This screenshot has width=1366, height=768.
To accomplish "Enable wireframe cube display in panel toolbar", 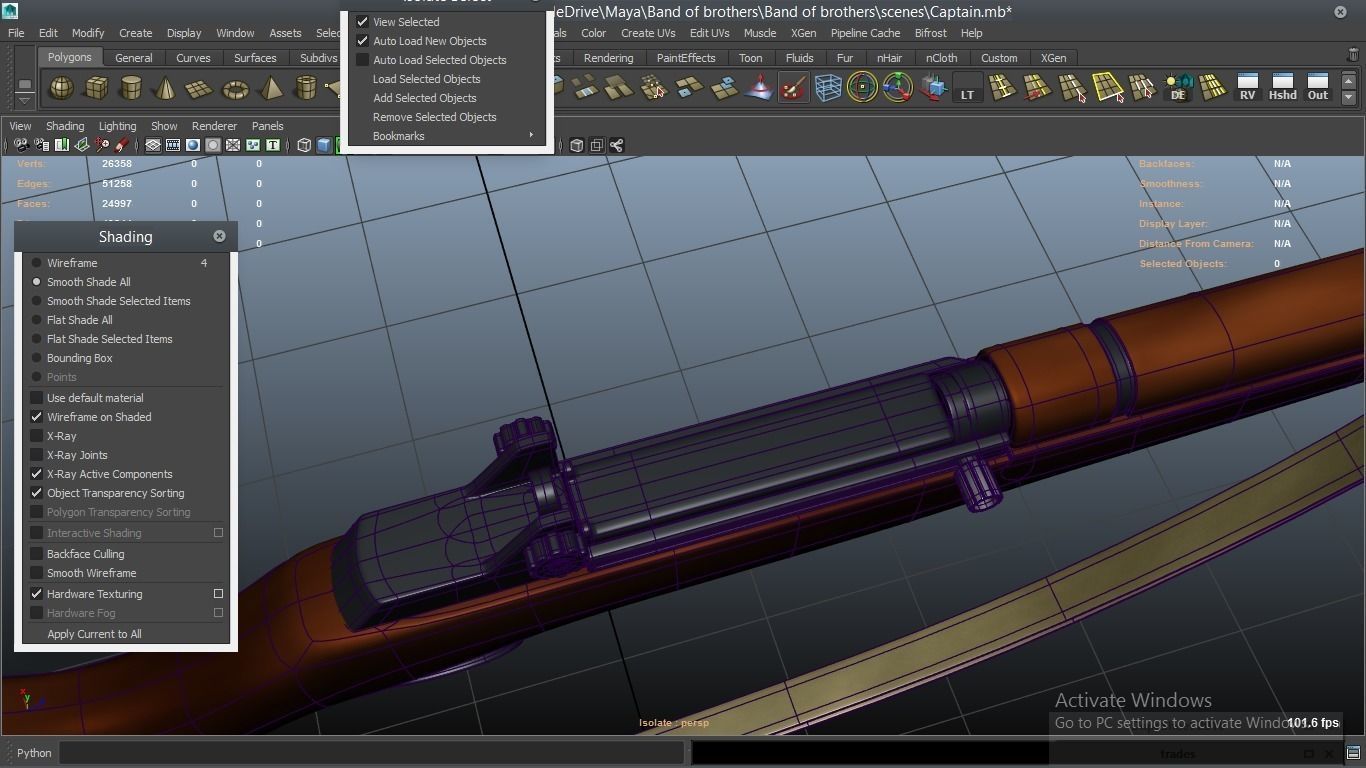I will click(x=304, y=145).
